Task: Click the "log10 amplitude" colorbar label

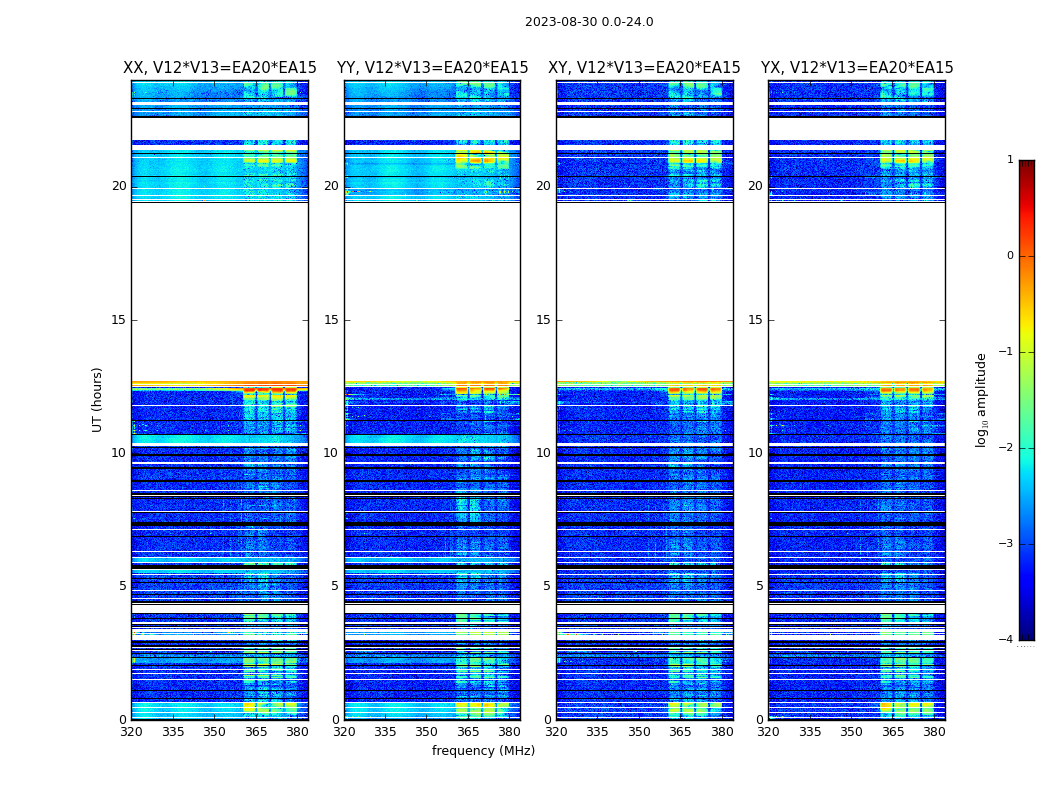Action: [982, 399]
